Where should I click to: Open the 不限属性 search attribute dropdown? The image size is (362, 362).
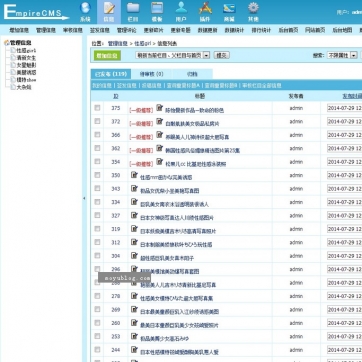(x=342, y=55)
